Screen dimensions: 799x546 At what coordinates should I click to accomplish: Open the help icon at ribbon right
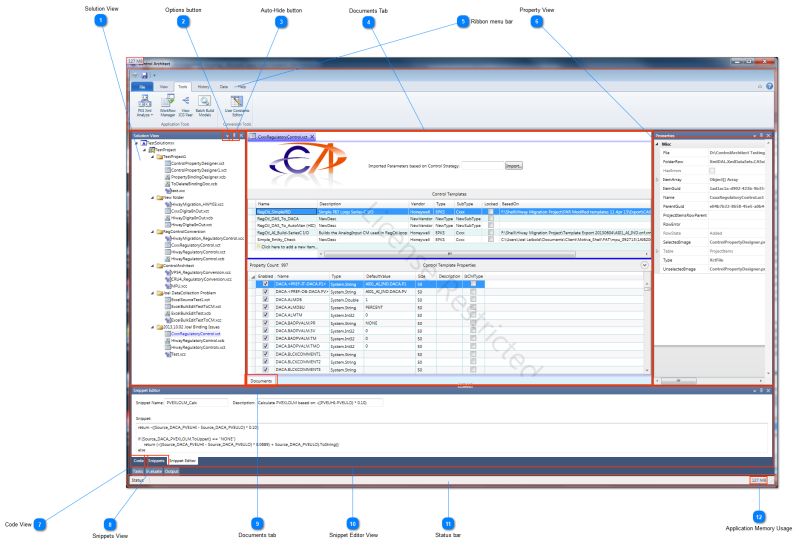769,86
